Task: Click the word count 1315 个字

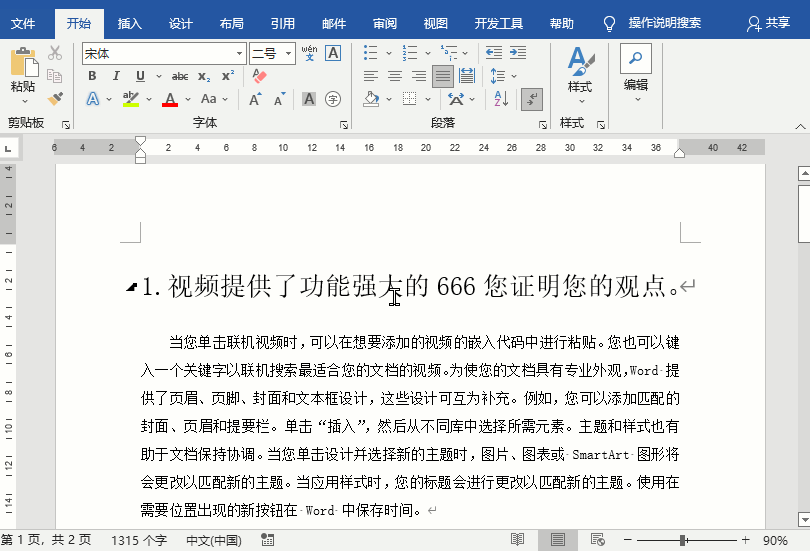Action: click(139, 540)
